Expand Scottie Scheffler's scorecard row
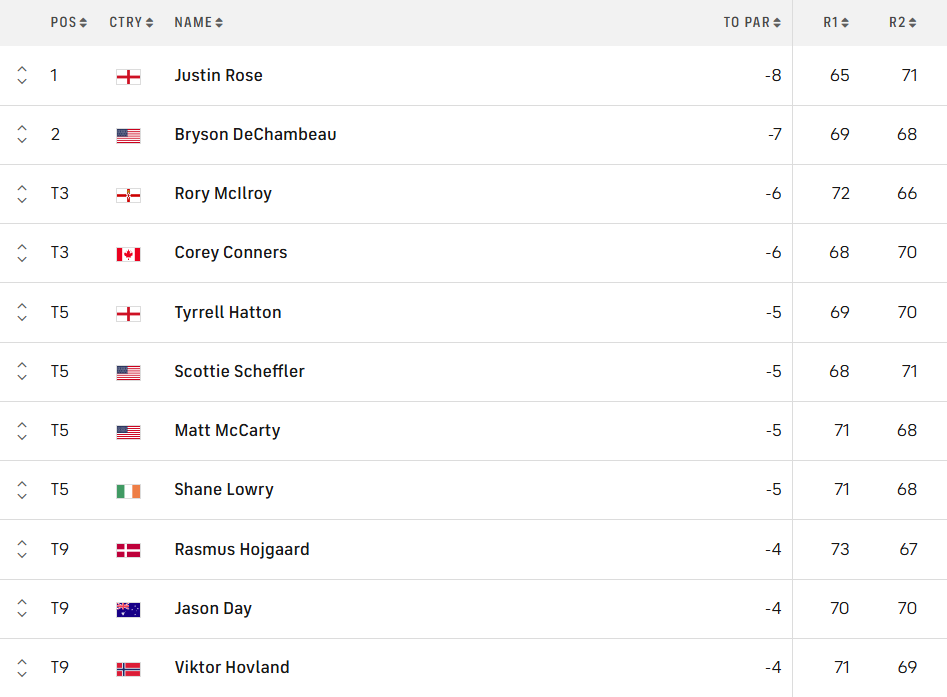Viewport: 947px width, 697px height. pos(22,371)
